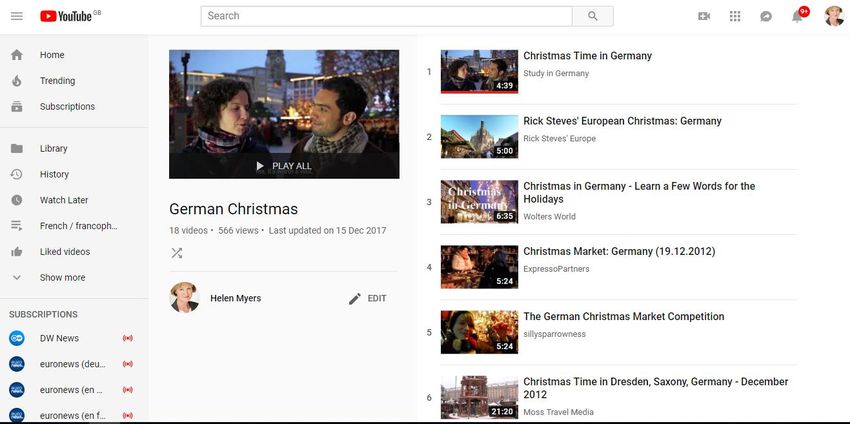Click the text '18 videos'
Screen dimensions: 850x424
pos(188,230)
